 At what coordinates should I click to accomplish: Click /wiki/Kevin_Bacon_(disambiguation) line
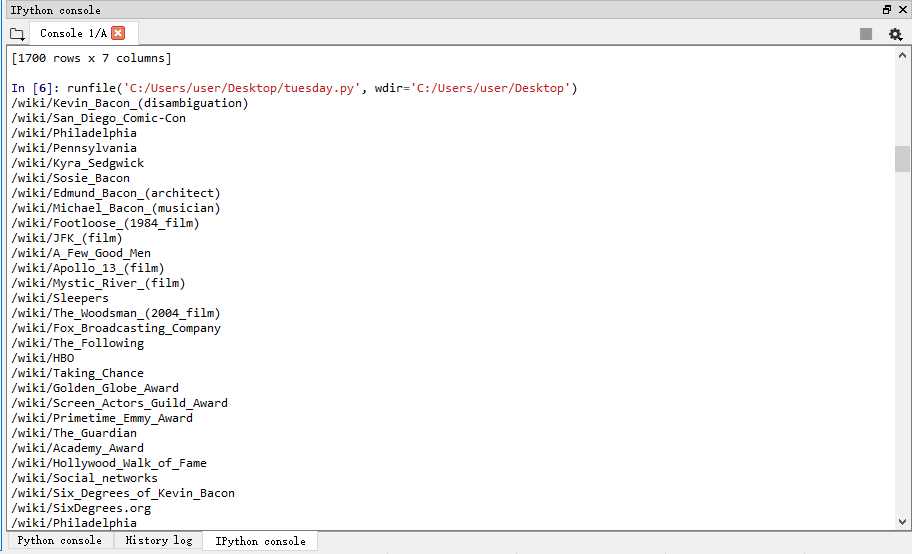pyautogui.click(x=130, y=103)
